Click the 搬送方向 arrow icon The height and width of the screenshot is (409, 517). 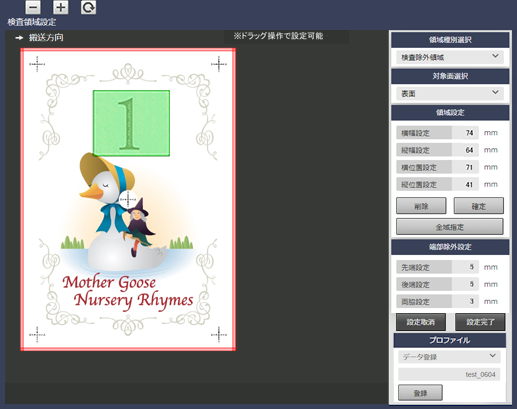(x=19, y=38)
